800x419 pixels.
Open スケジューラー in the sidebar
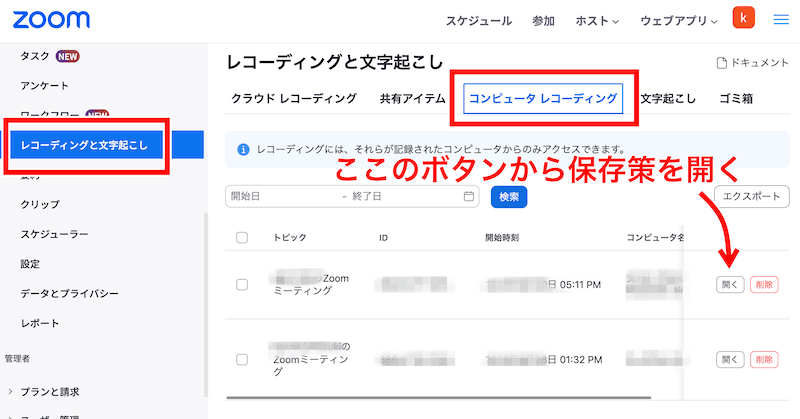click(55, 234)
